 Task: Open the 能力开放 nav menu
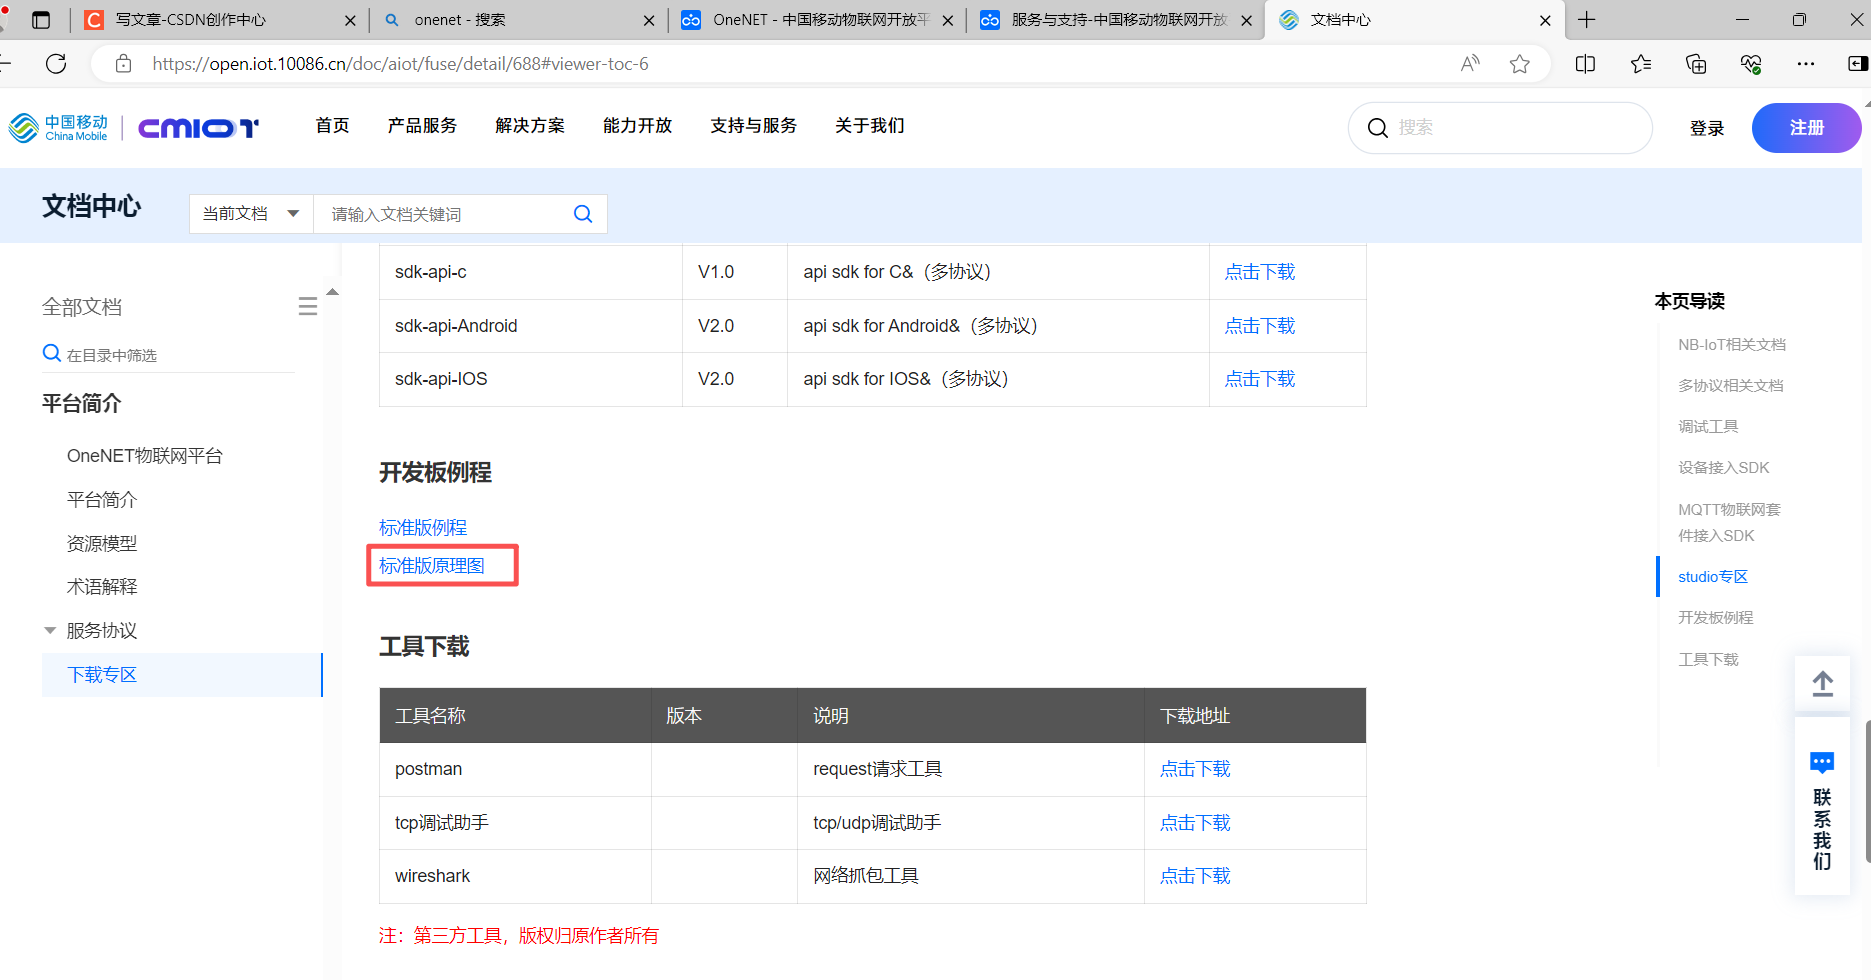[638, 126]
